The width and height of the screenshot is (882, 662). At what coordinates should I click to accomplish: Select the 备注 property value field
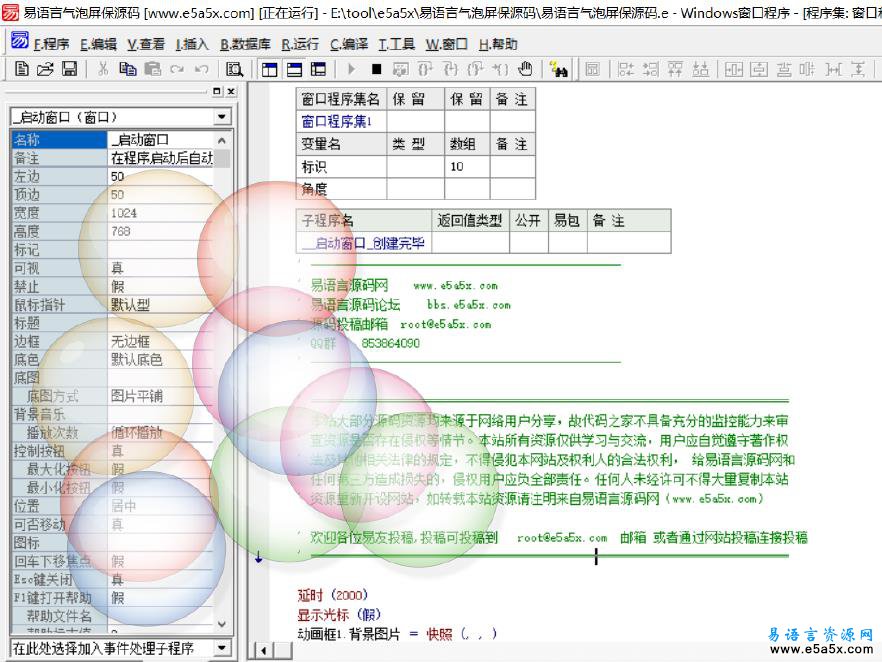[x=161, y=158]
